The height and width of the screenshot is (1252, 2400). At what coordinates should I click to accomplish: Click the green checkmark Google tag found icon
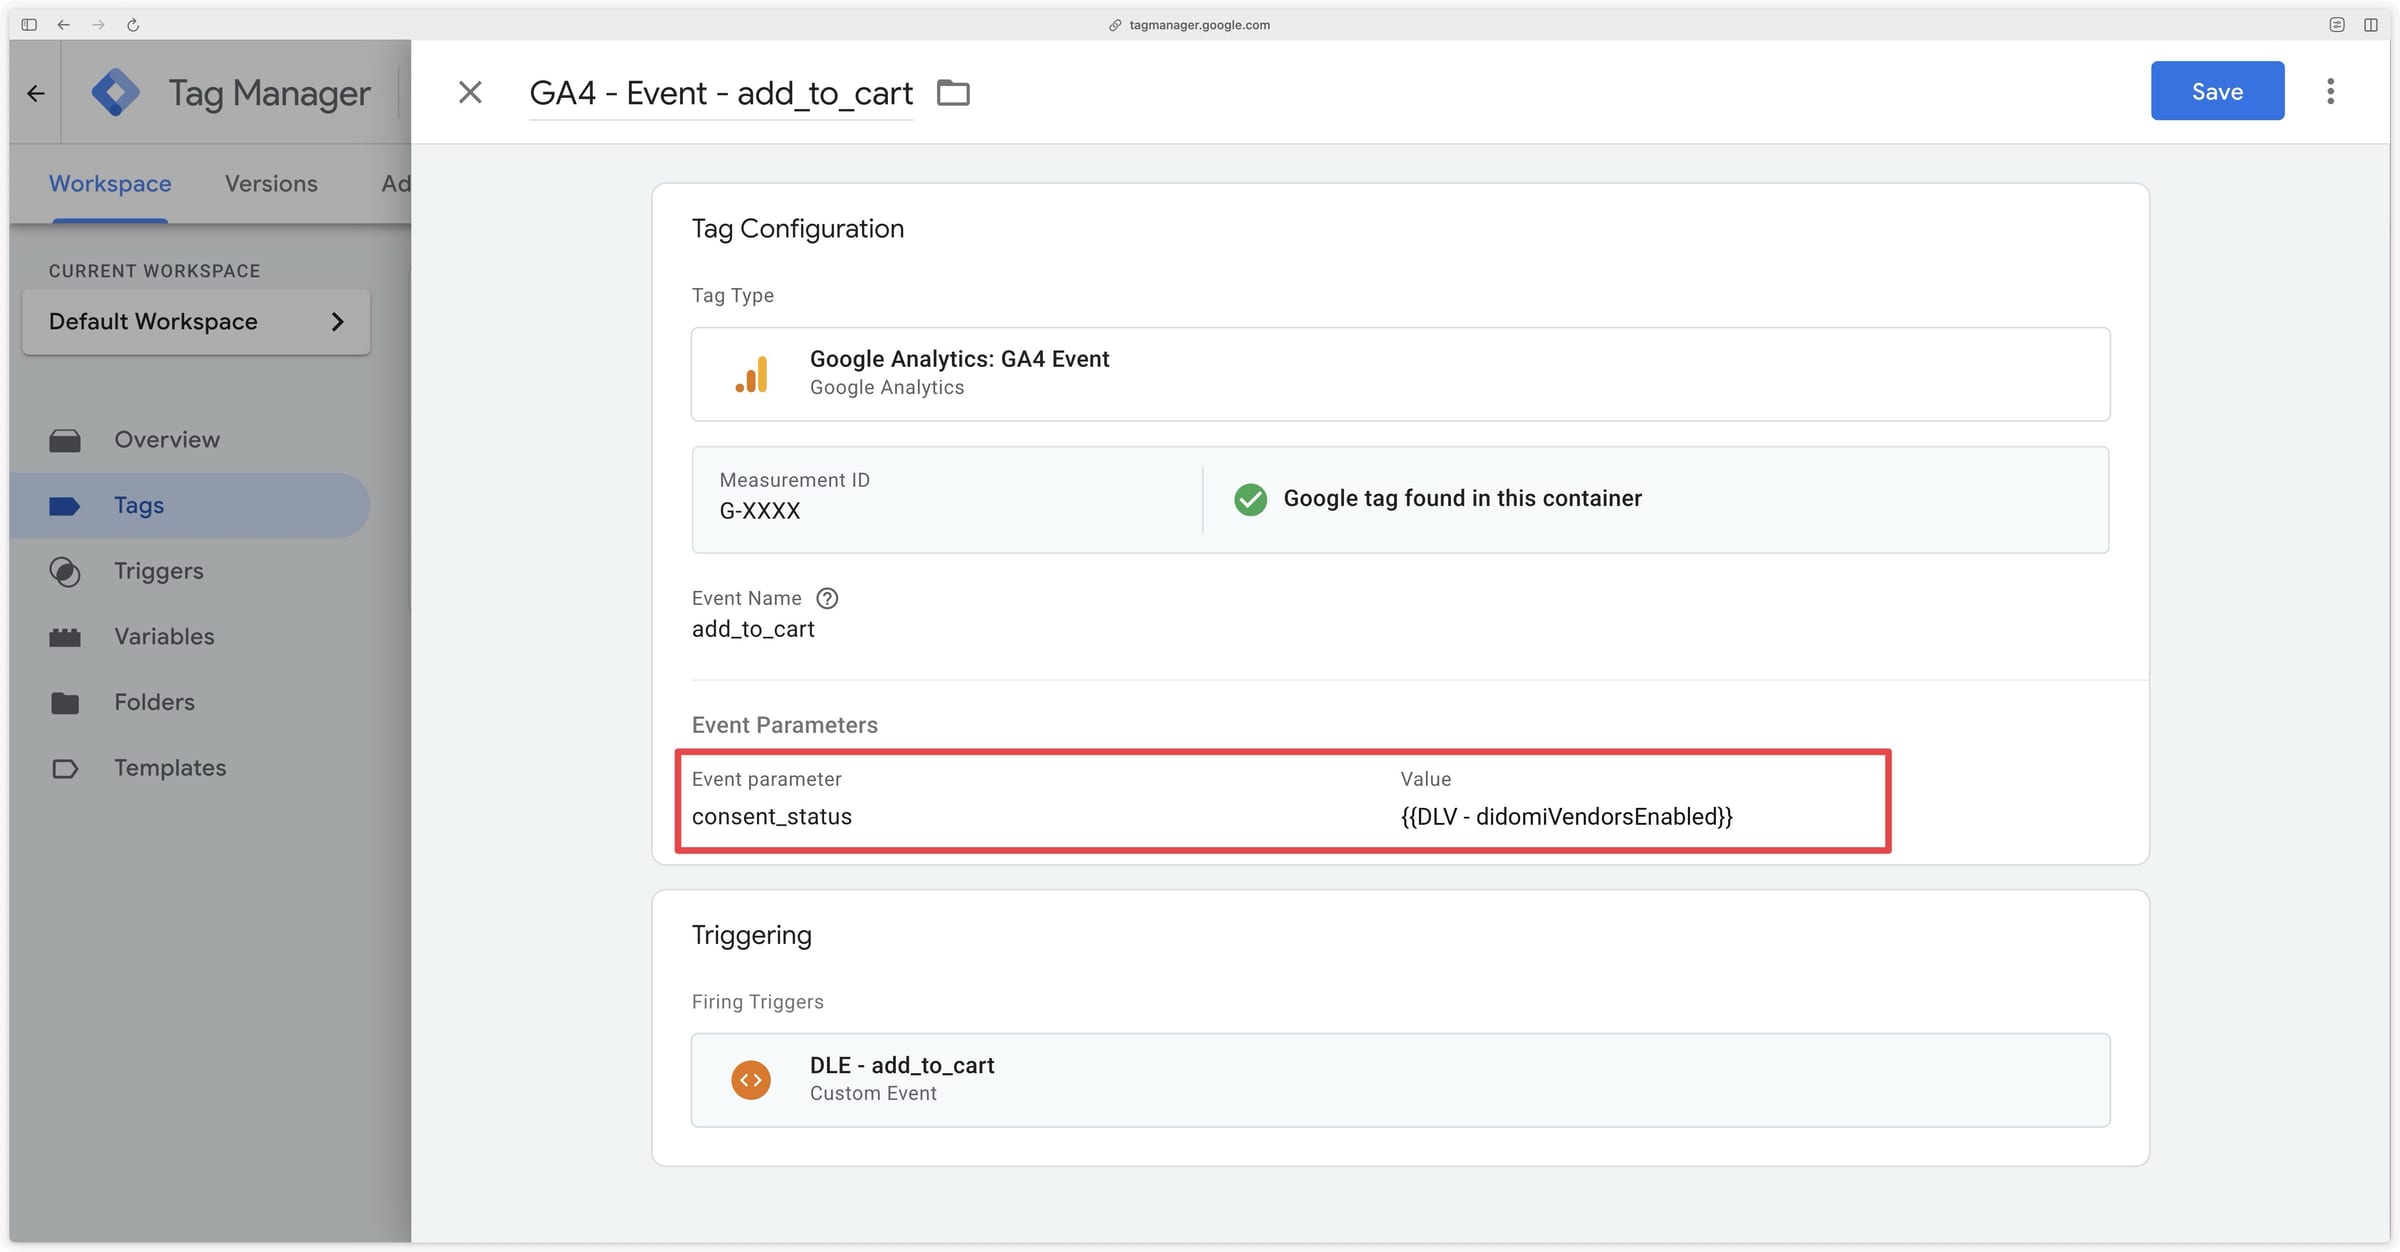[1250, 499]
